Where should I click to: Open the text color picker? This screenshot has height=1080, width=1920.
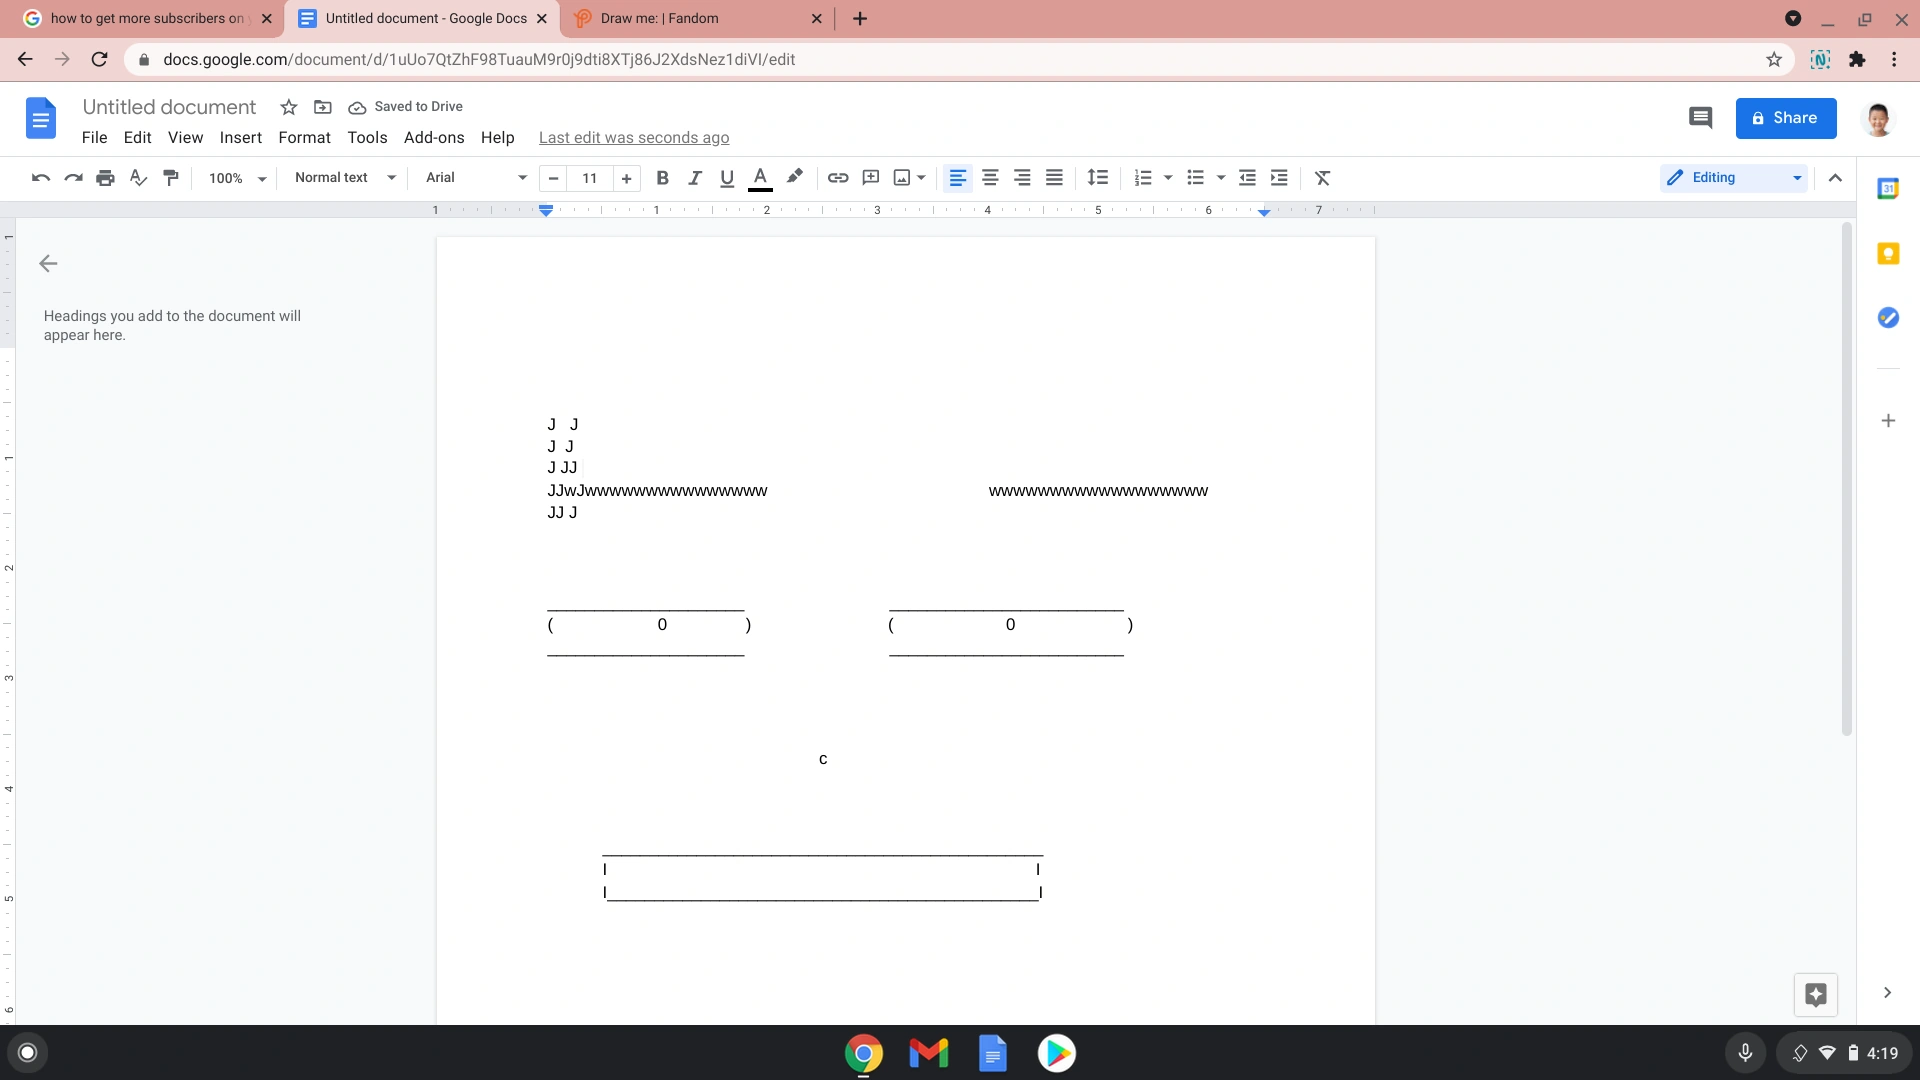(761, 178)
